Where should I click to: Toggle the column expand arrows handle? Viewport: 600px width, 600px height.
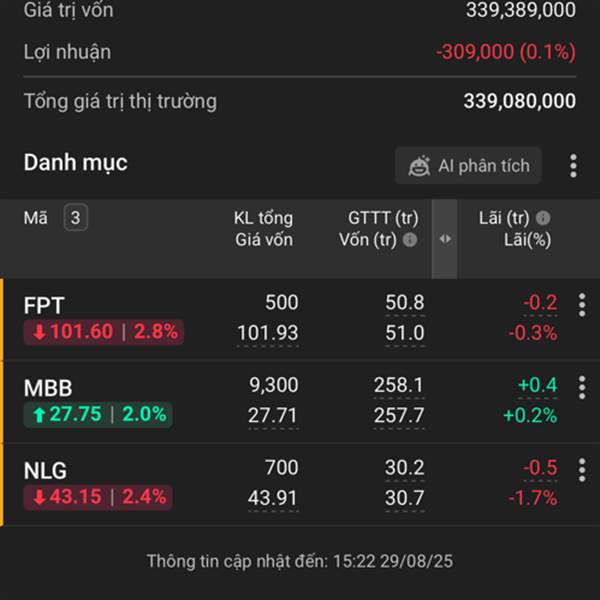click(x=445, y=239)
